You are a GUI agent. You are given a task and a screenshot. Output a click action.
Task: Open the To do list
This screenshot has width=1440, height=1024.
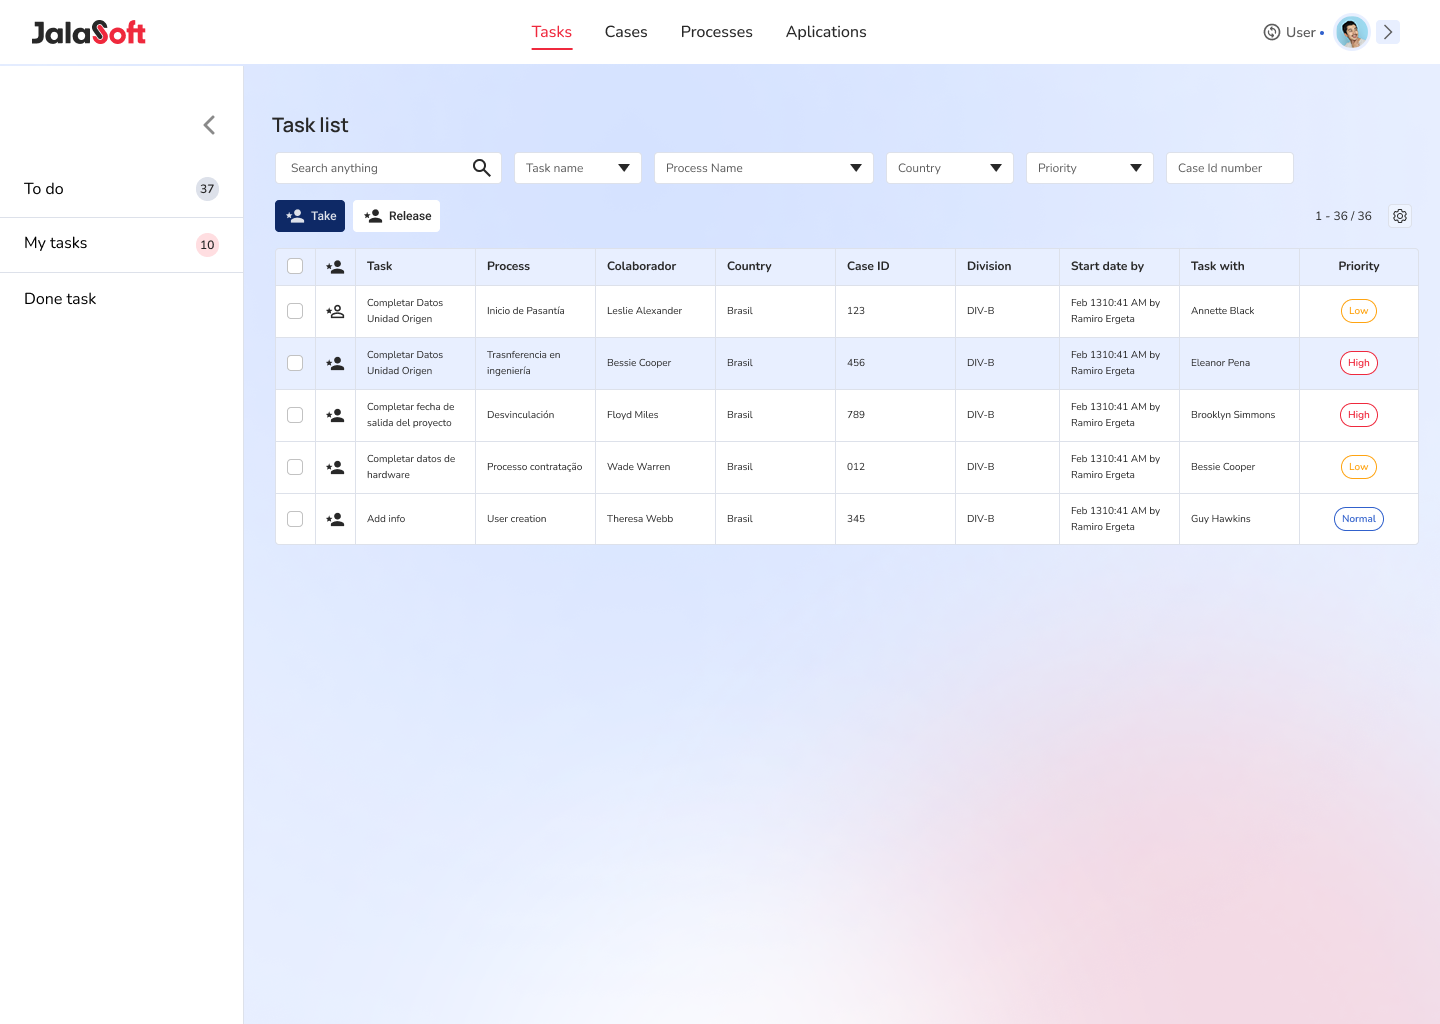tap(121, 189)
